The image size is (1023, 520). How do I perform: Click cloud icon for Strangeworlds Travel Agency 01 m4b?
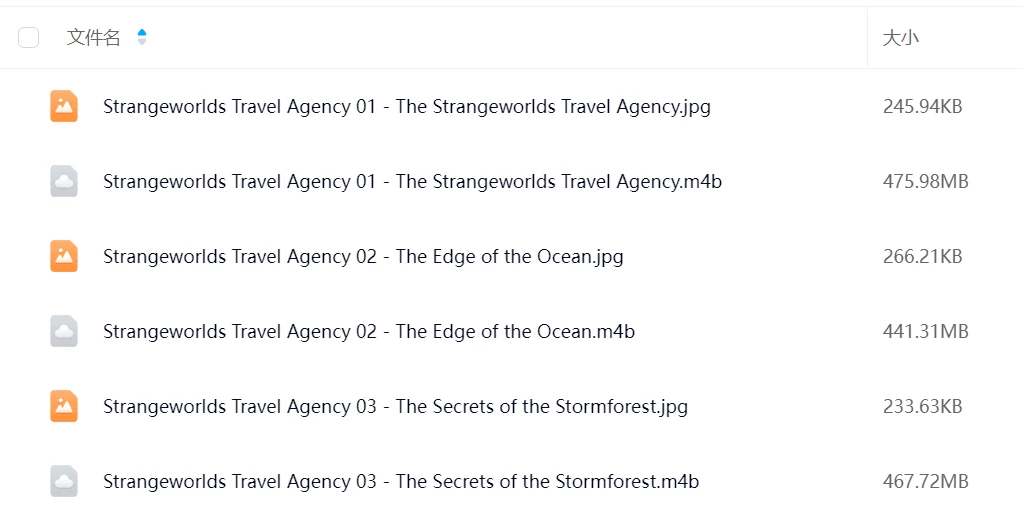64,181
